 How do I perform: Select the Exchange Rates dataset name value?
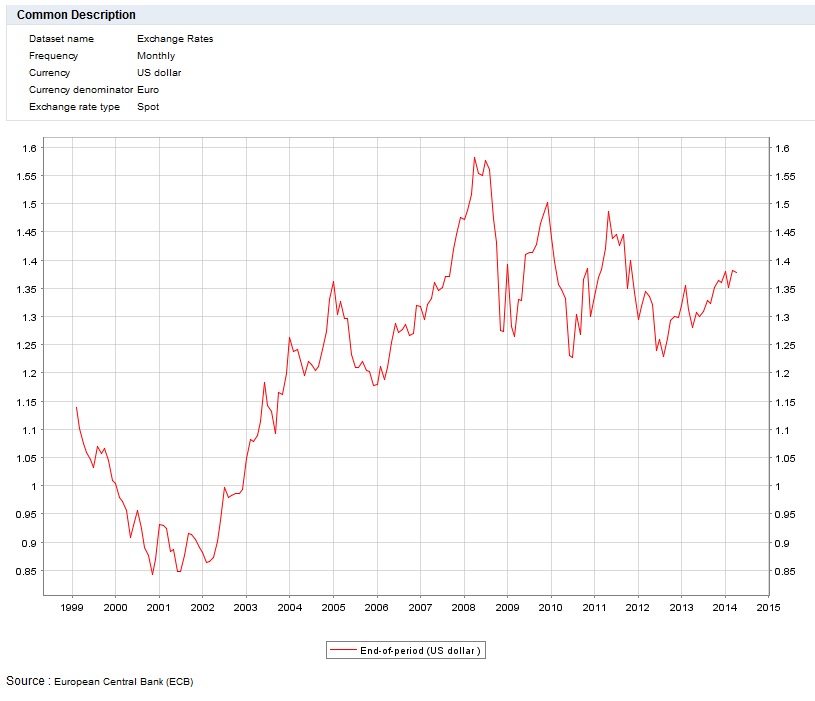(x=175, y=39)
